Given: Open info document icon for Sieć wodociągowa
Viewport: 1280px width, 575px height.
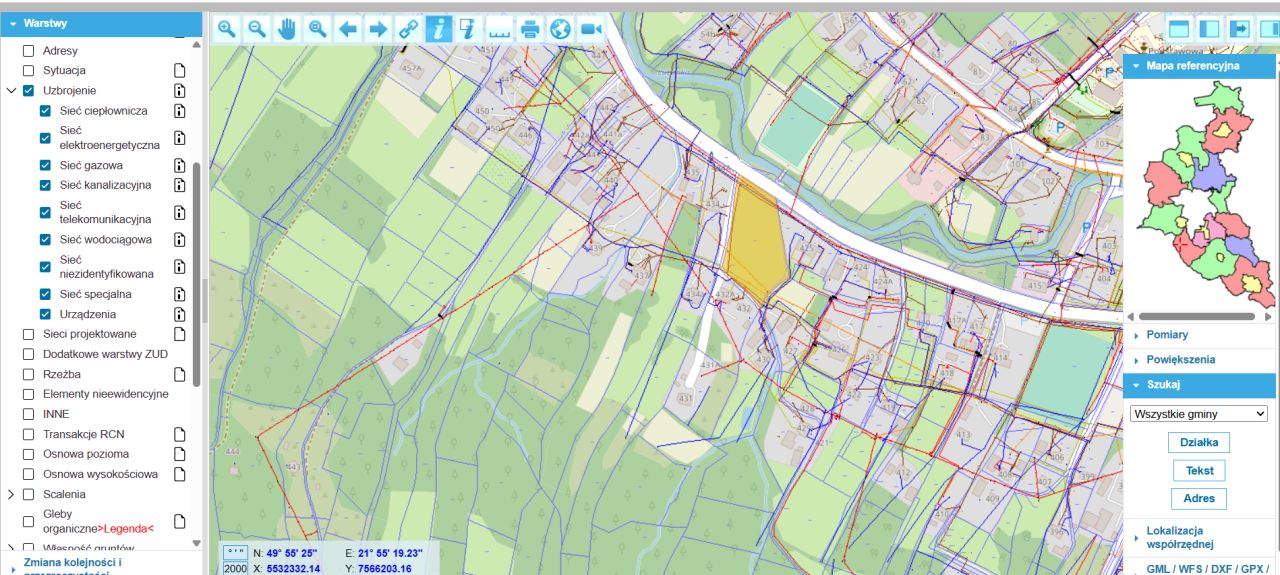Looking at the screenshot, I should click(x=180, y=240).
